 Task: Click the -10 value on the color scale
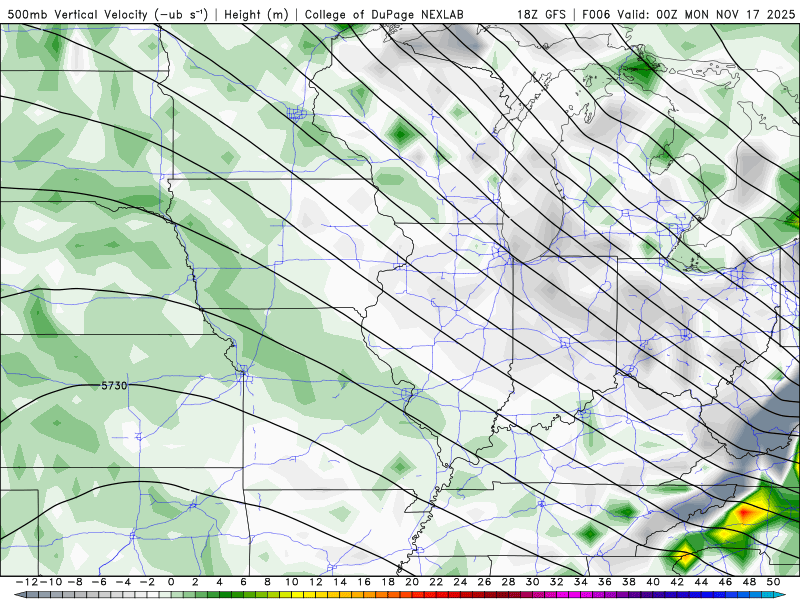[51, 582]
